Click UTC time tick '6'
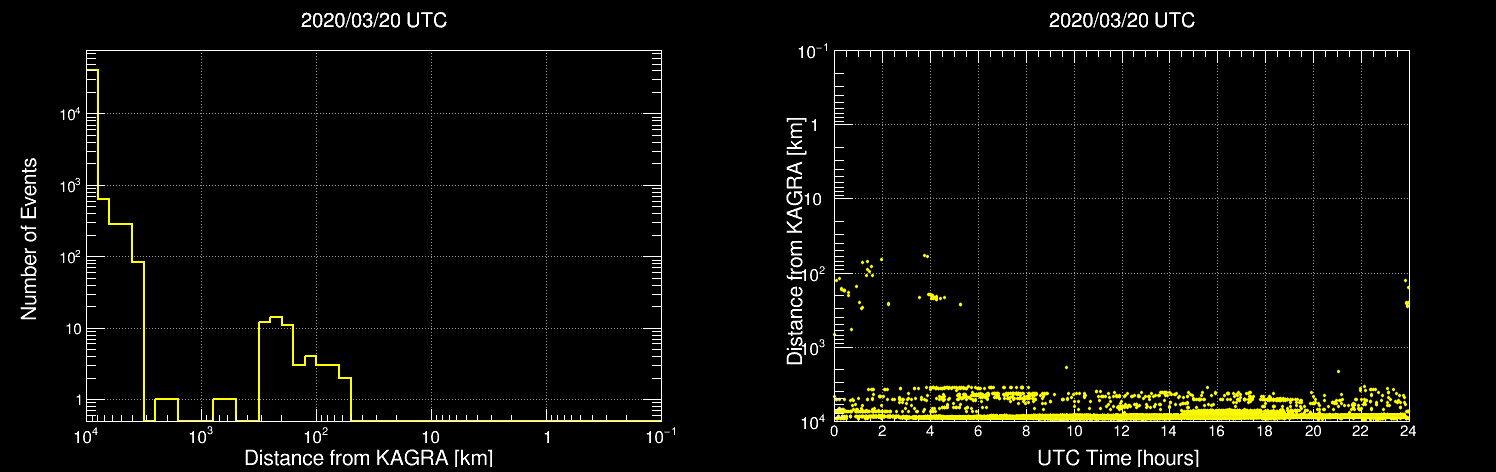This screenshot has width=1496, height=472. [x=978, y=431]
